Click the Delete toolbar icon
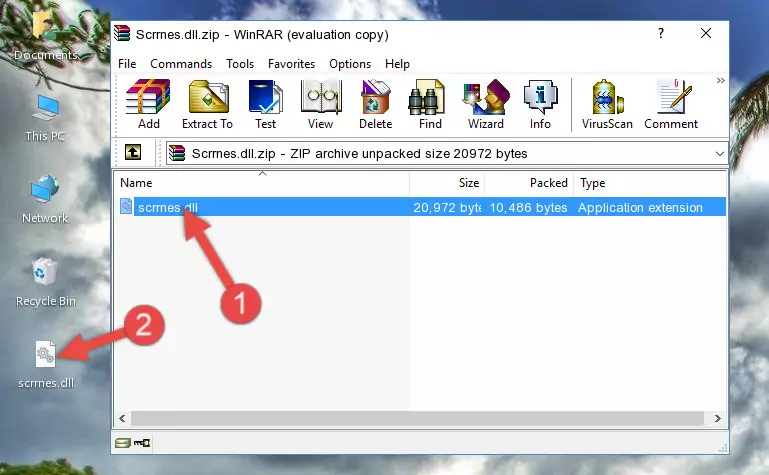 tap(376, 104)
